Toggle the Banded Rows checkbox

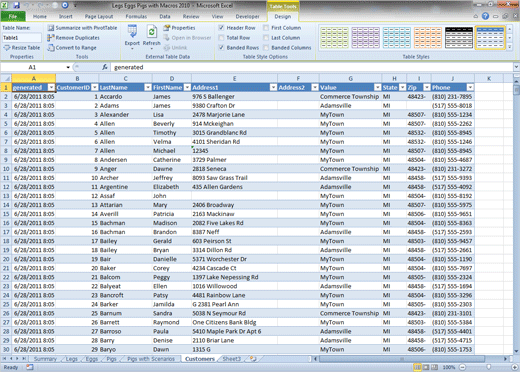(221, 48)
